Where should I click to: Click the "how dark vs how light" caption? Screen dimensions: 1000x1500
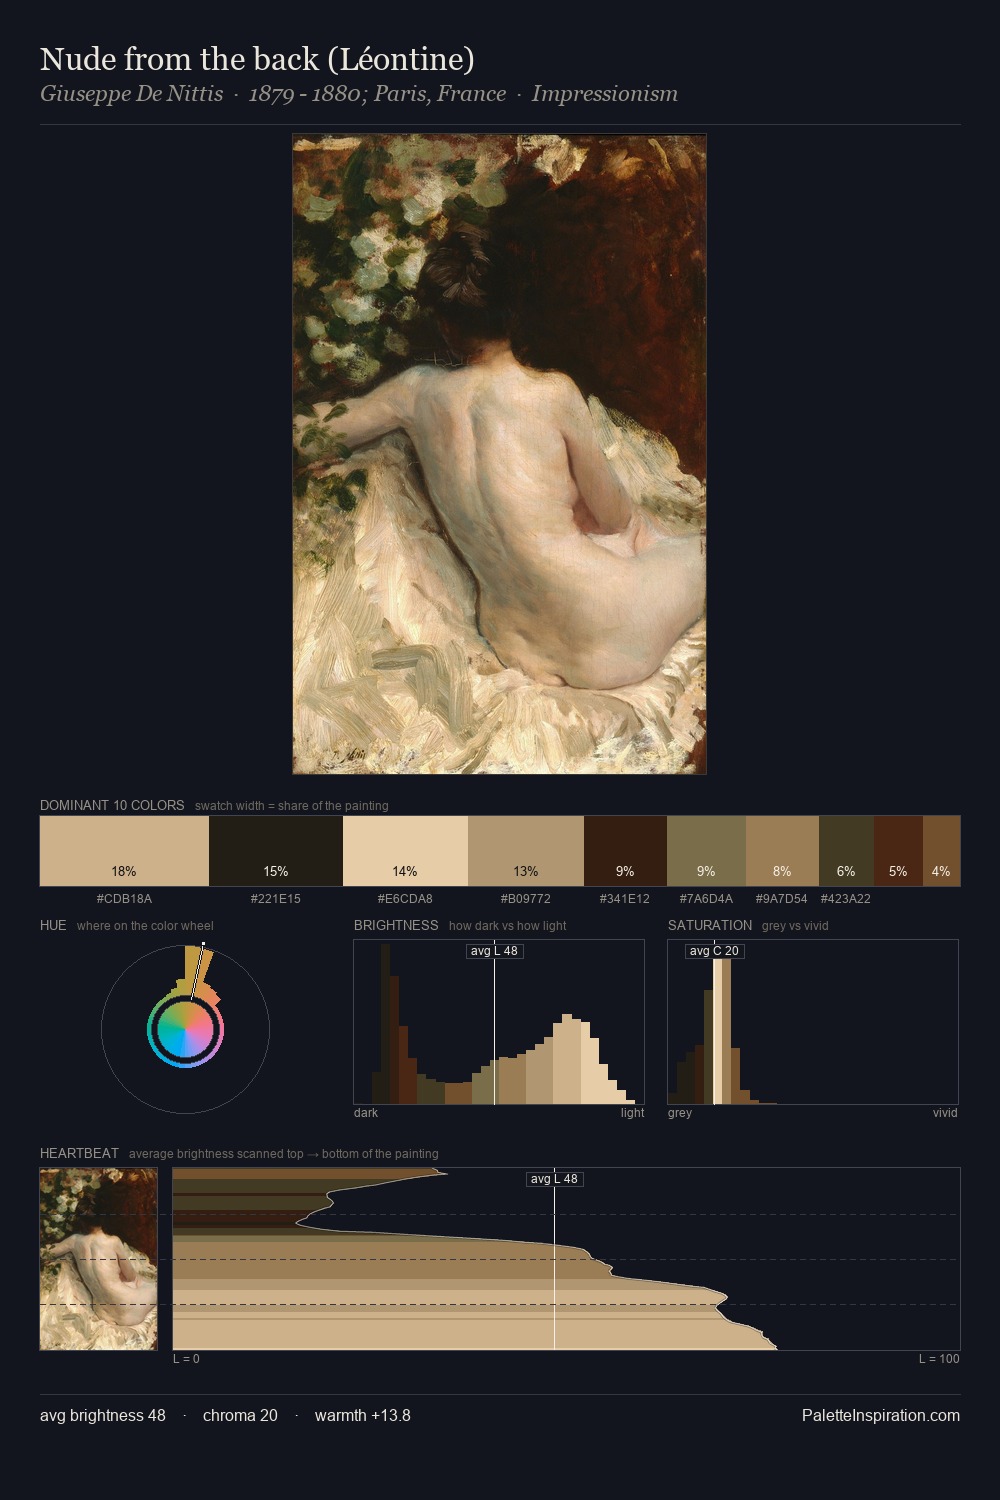[x=508, y=925]
